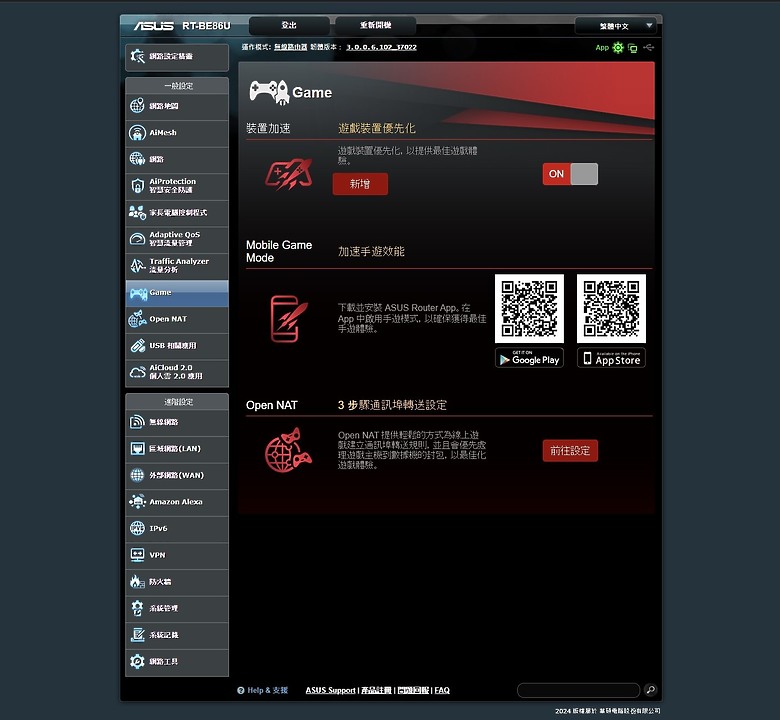The image size is (780, 720).
Task: Click the QR code above Google Play
Action: coord(529,309)
